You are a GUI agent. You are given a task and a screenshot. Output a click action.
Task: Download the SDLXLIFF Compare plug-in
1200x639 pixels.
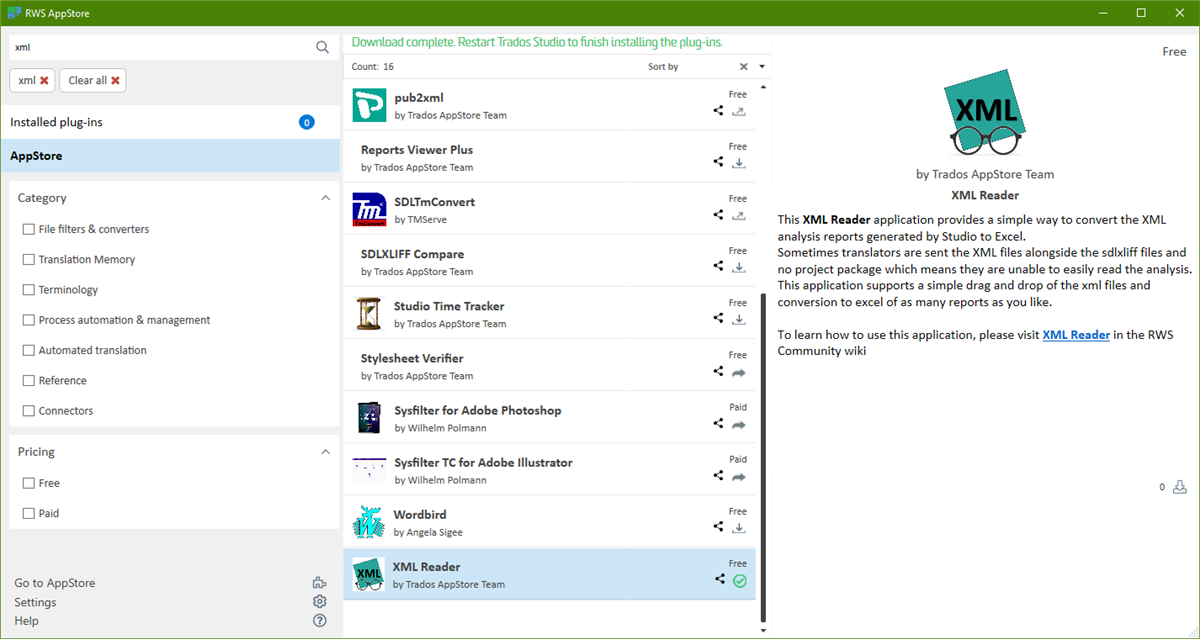[x=739, y=267]
